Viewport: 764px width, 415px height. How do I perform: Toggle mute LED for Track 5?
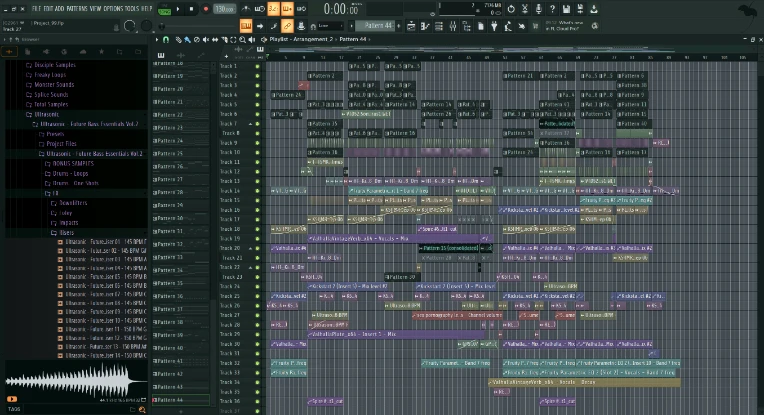click(x=257, y=104)
